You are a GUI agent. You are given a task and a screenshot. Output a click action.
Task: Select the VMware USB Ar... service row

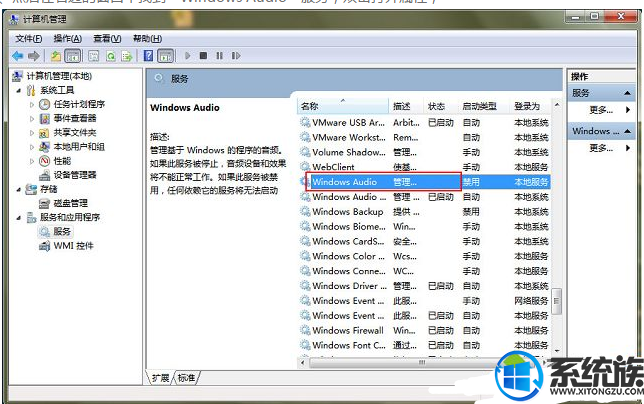[424, 123]
